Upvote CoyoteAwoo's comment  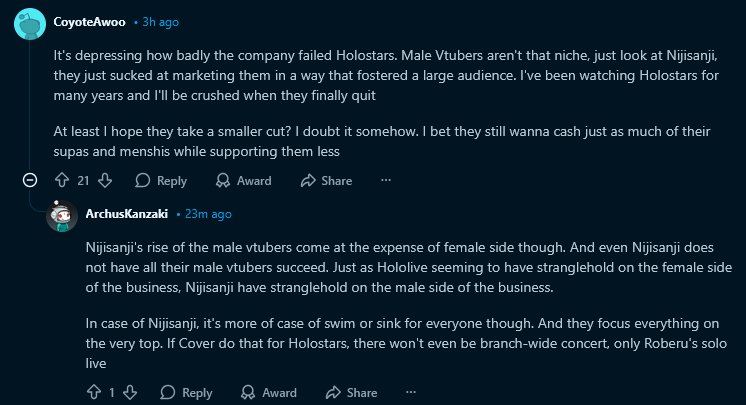(62, 180)
